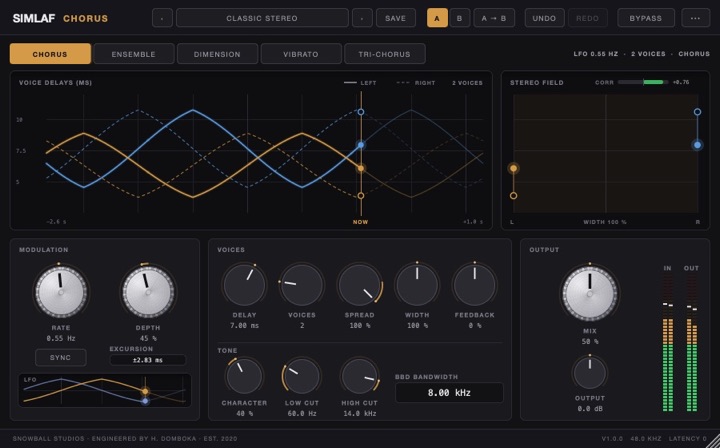Click the OUT level meter
Screen dimensions: 720x448
click(x=692, y=343)
